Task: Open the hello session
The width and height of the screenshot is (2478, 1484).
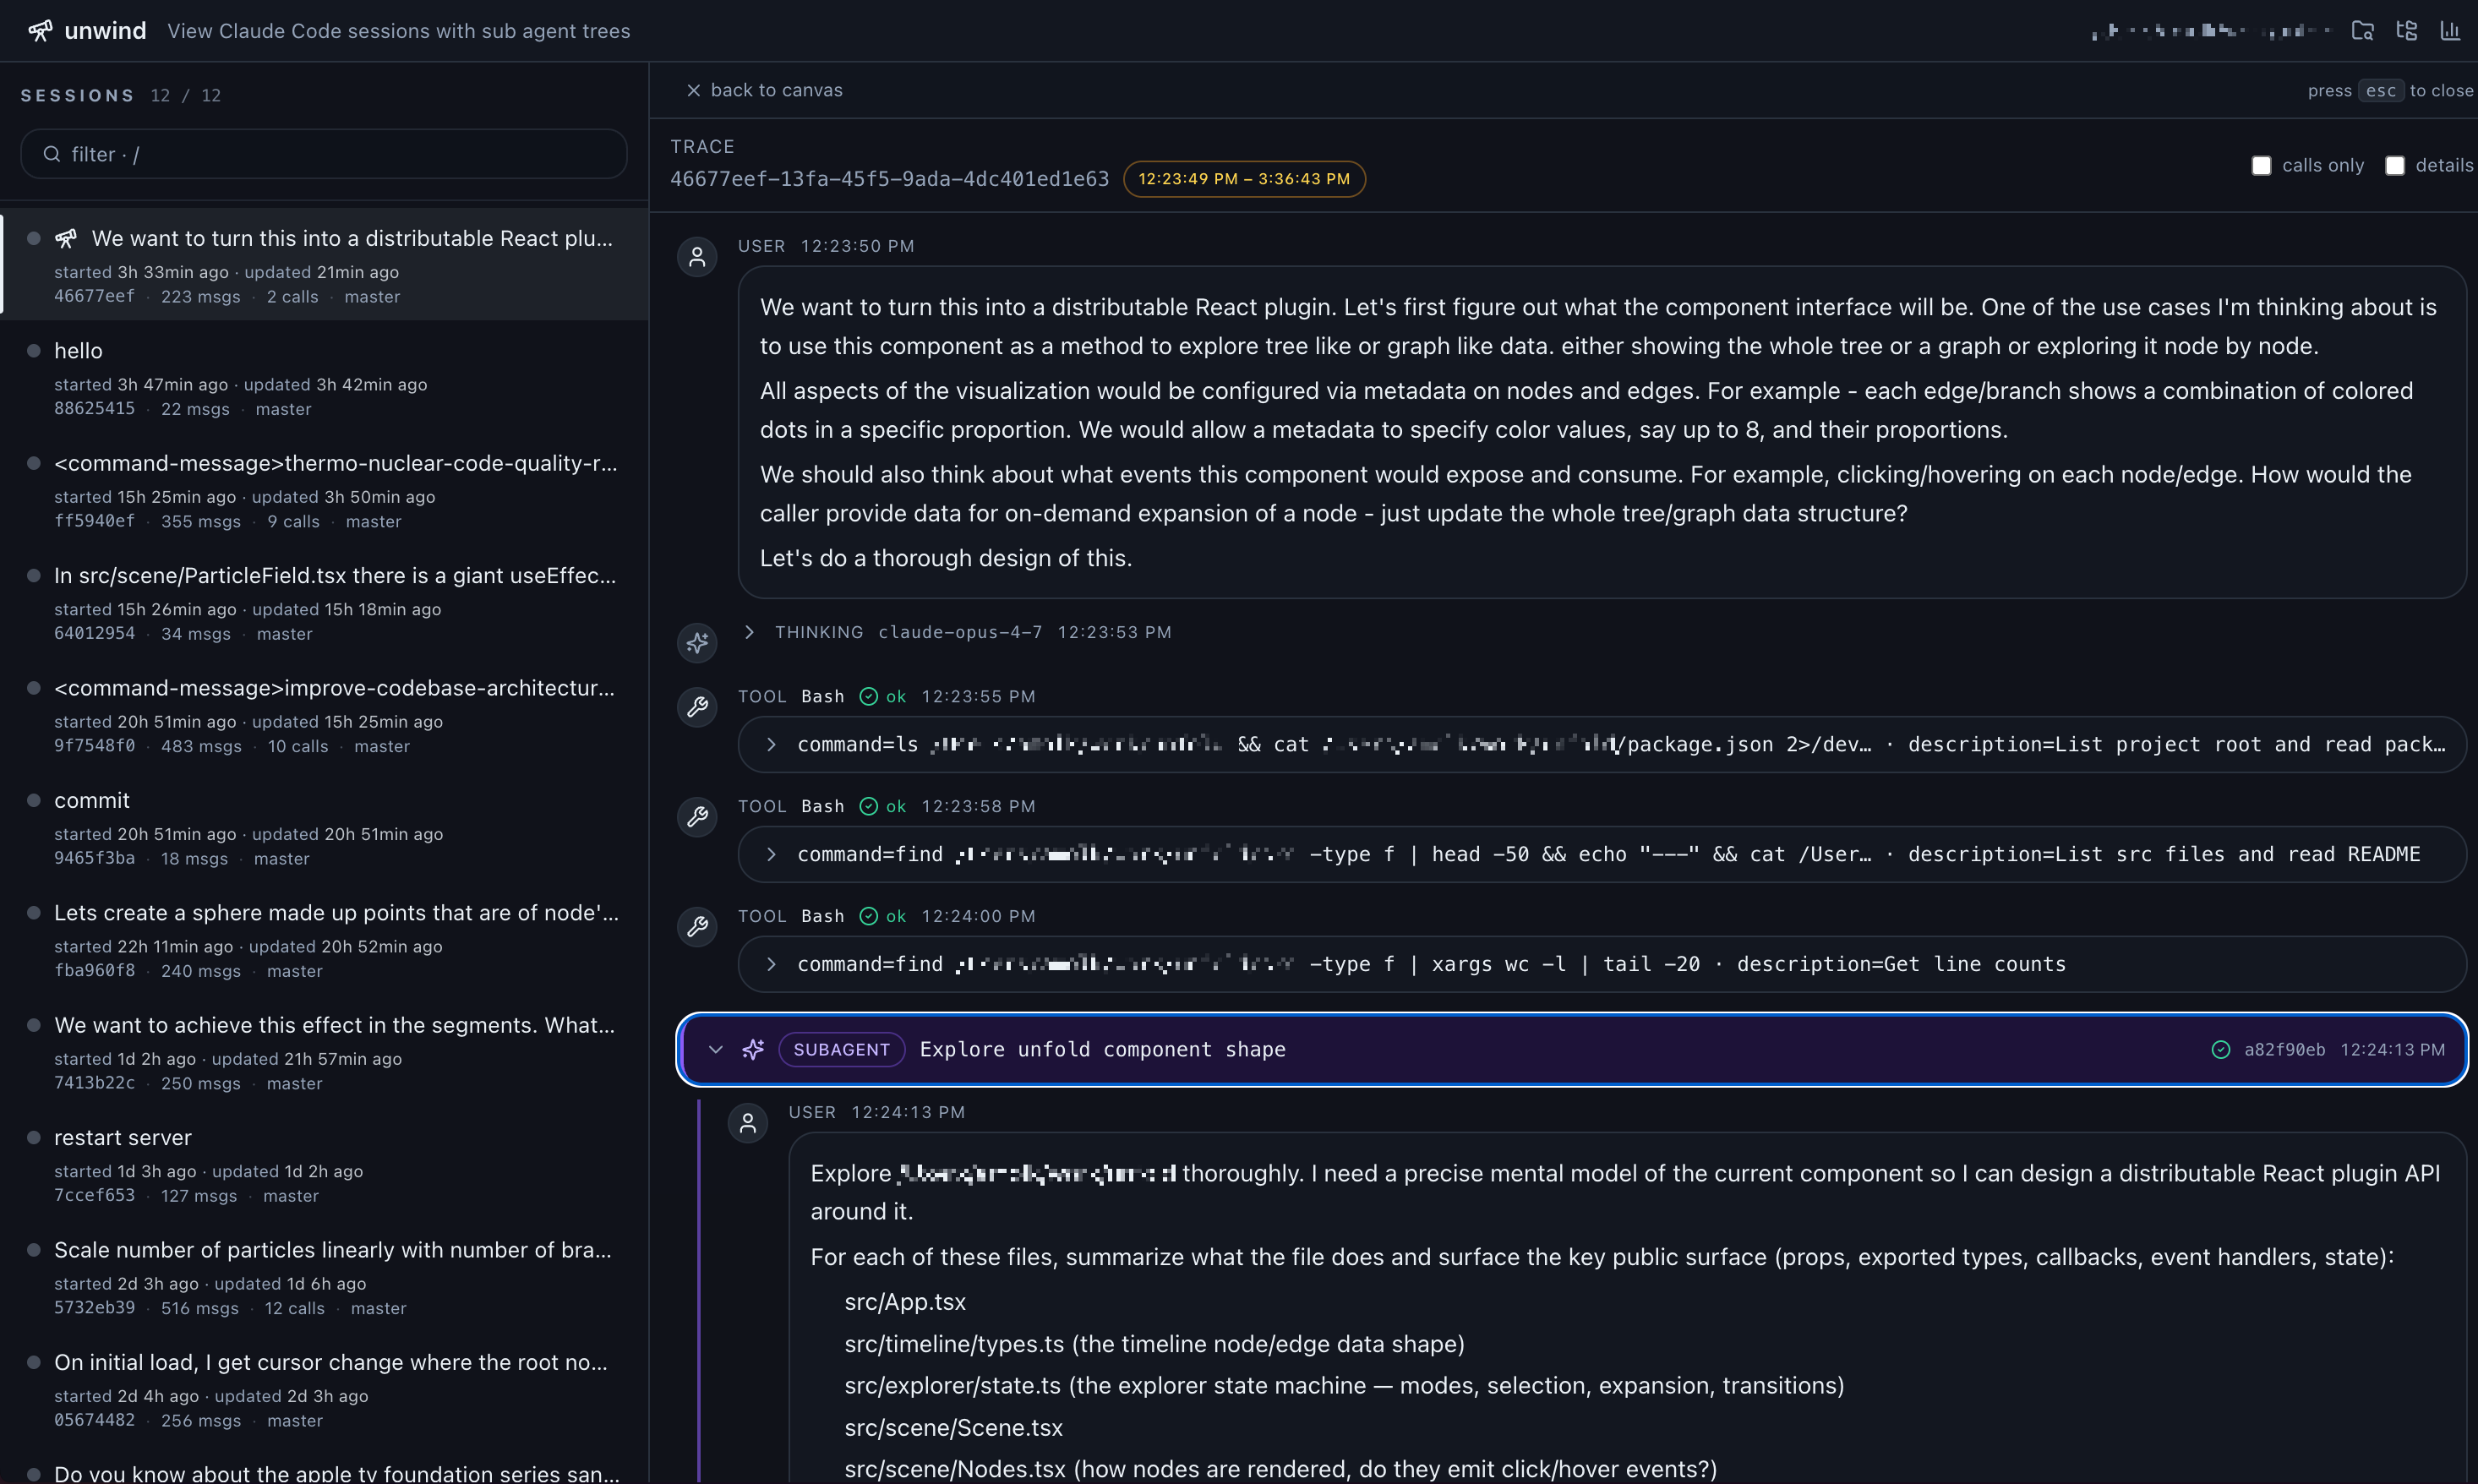Action: click(x=325, y=377)
